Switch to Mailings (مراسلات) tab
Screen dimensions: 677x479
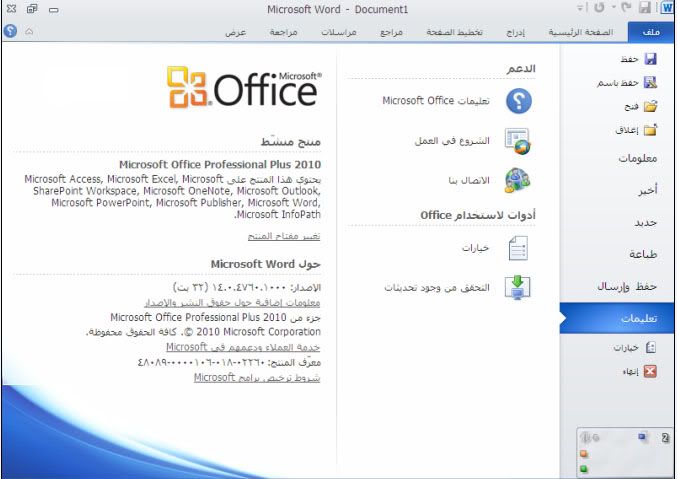338,32
